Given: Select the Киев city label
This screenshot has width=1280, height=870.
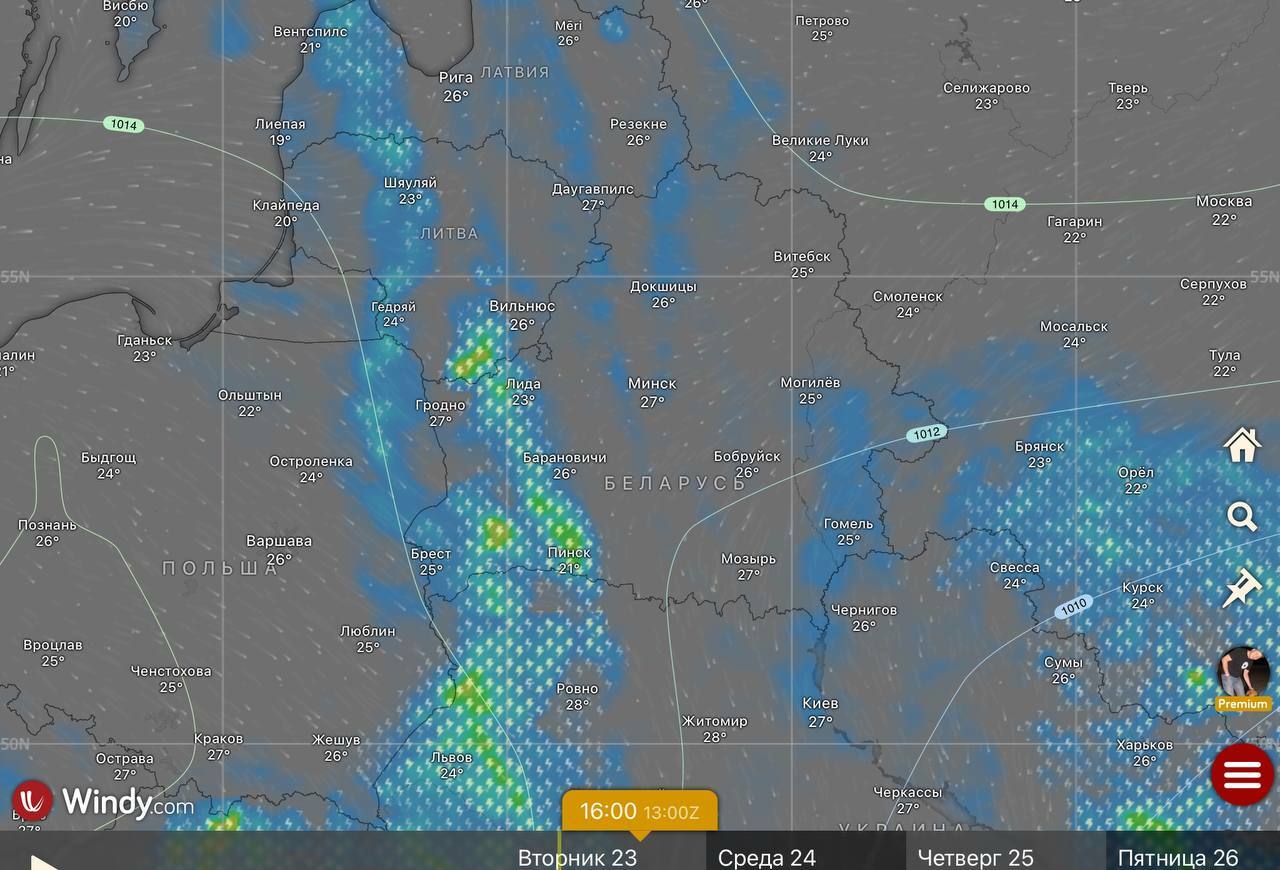Looking at the screenshot, I should pyautogui.click(x=820, y=703).
